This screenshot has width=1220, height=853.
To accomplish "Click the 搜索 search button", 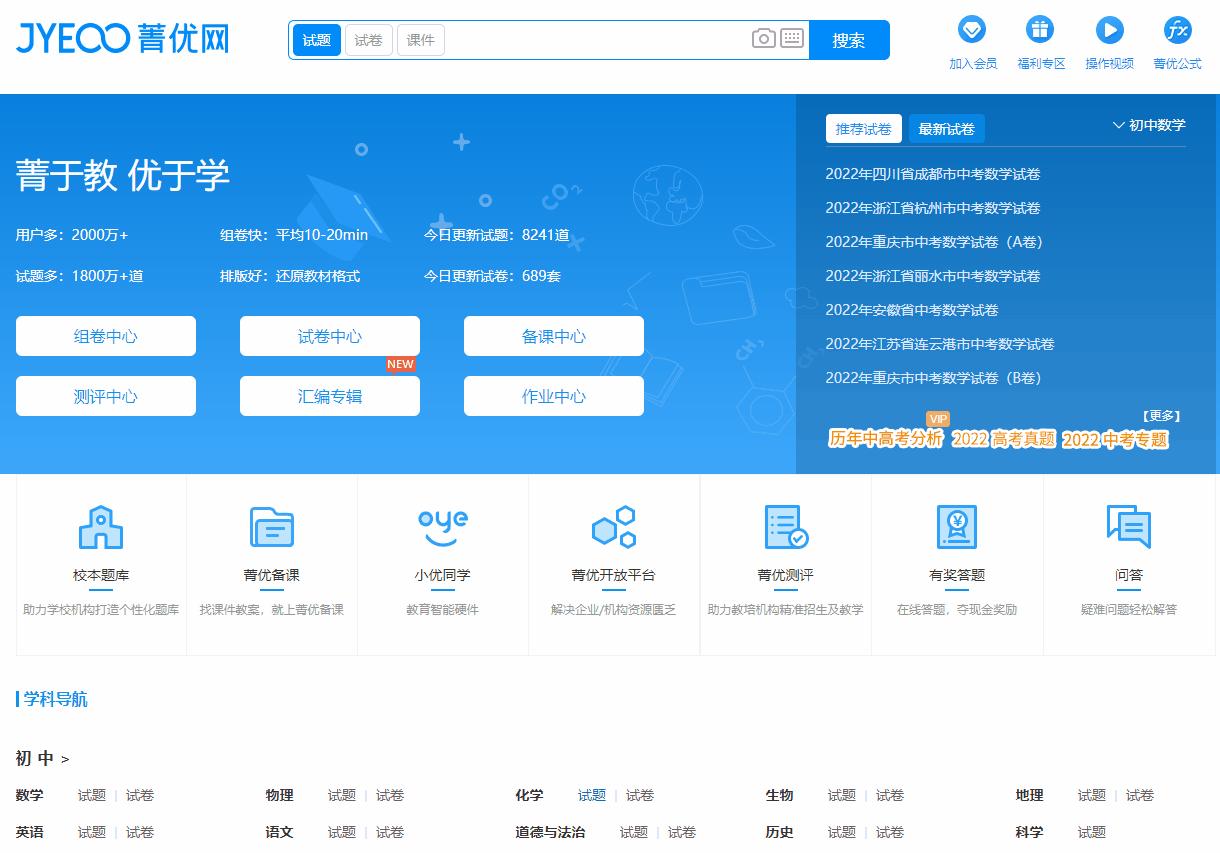I will pos(849,39).
